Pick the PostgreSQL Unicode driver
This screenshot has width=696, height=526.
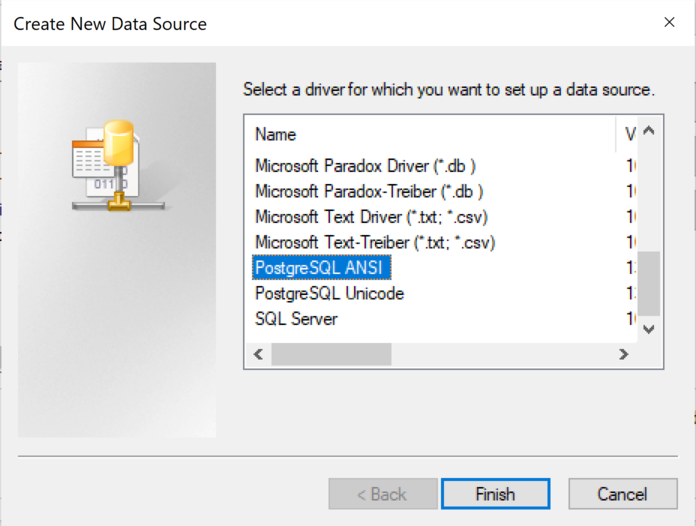pyautogui.click(x=329, y=294)
